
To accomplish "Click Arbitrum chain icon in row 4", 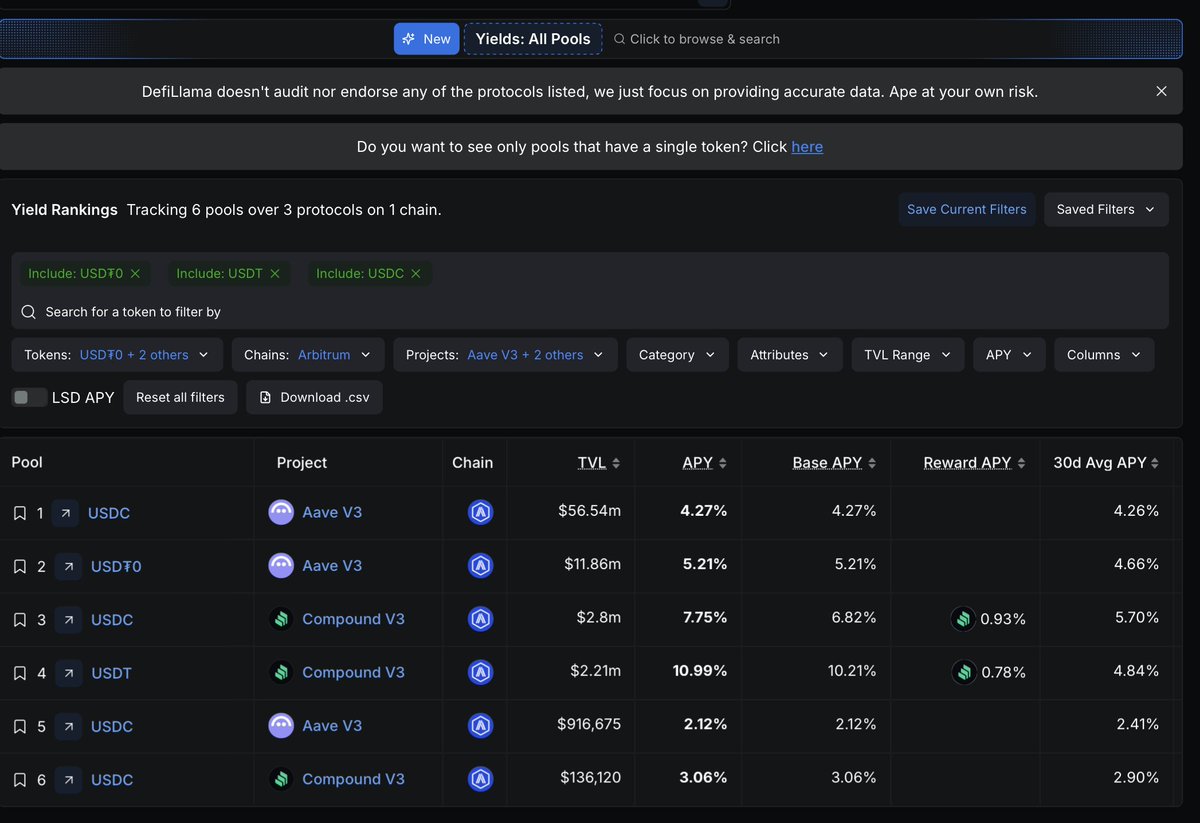I will (x=481, y=672).
